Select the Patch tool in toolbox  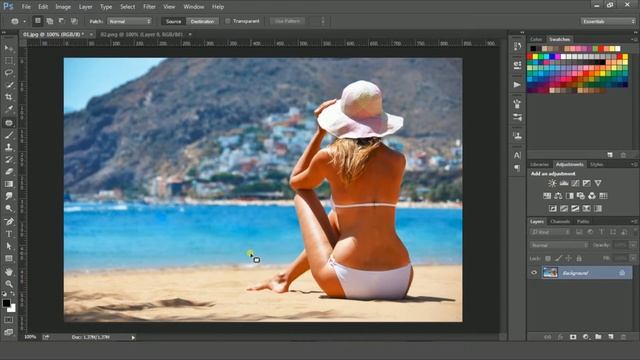tap(9, 123)
